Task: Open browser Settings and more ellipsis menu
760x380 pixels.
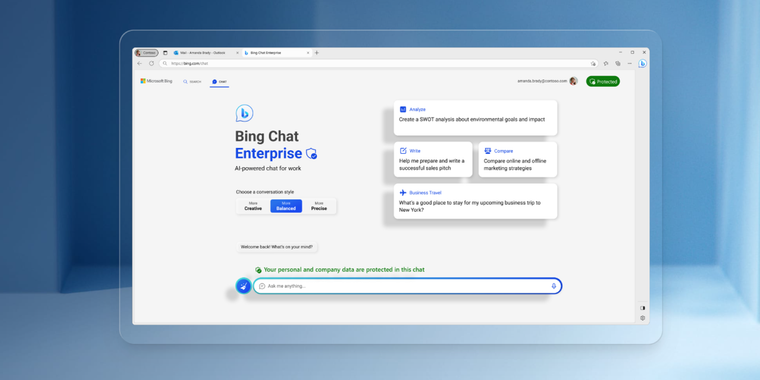Action: pos(630,63)
